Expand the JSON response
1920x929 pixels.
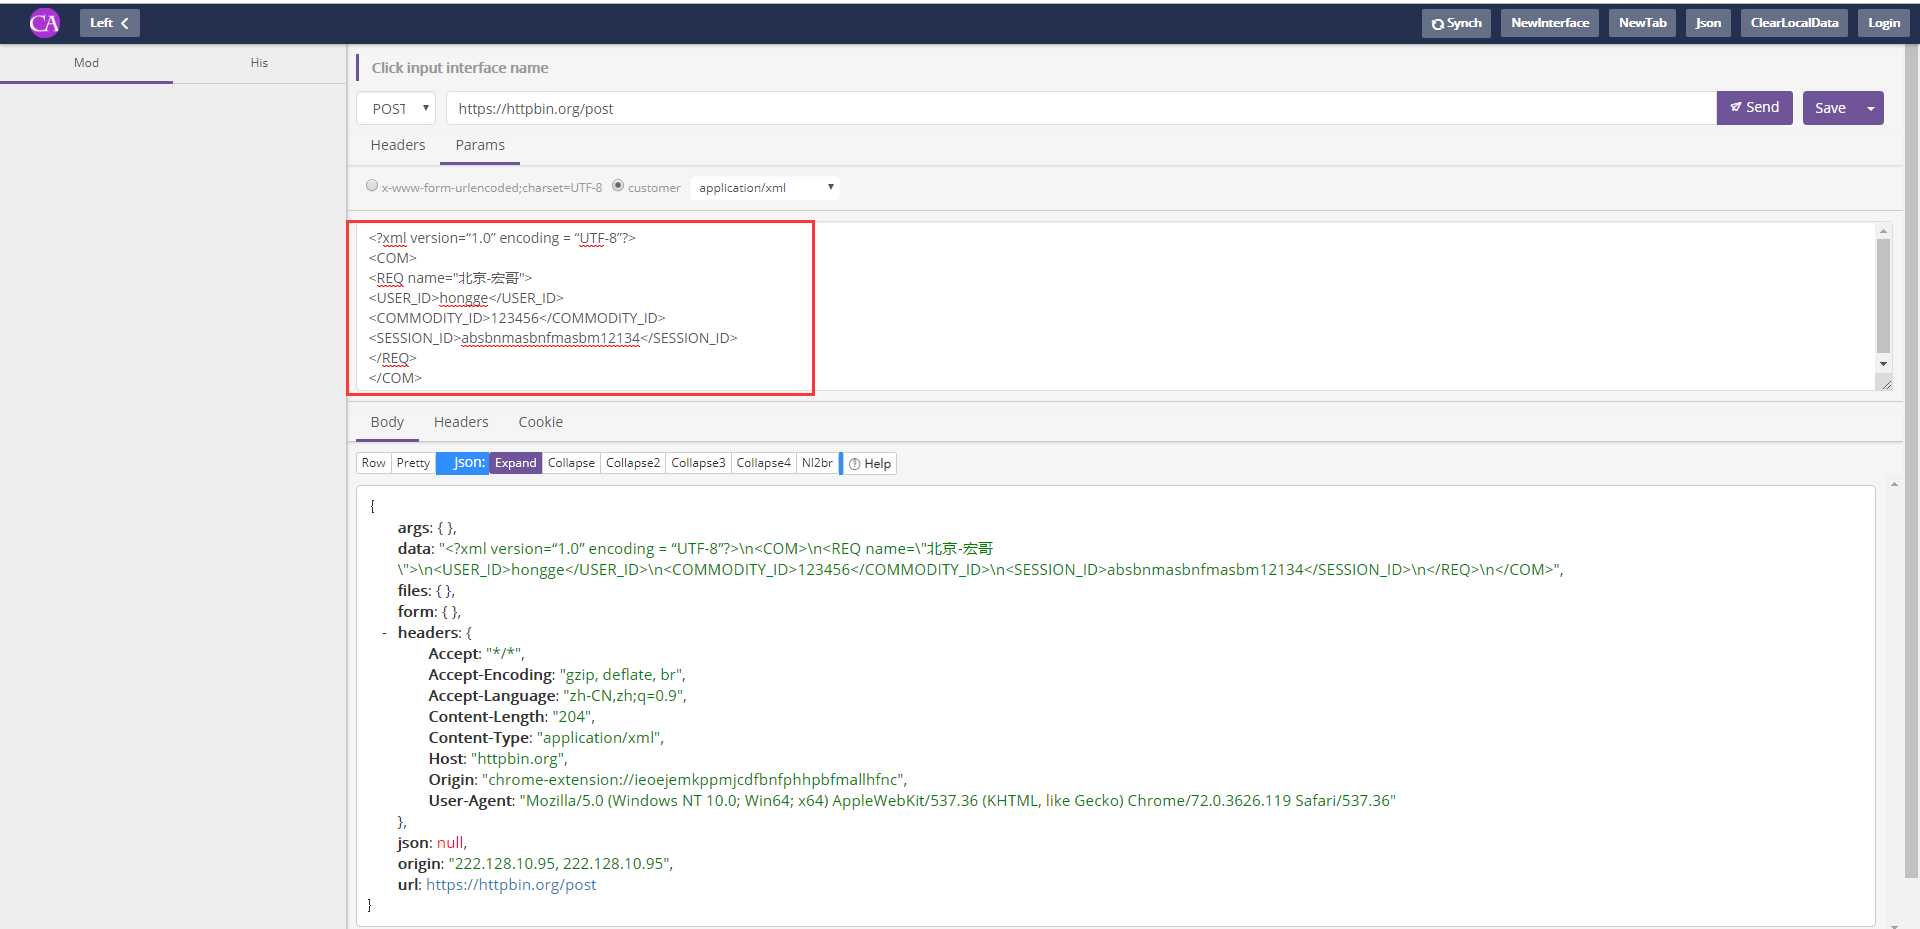coord(515,463)
